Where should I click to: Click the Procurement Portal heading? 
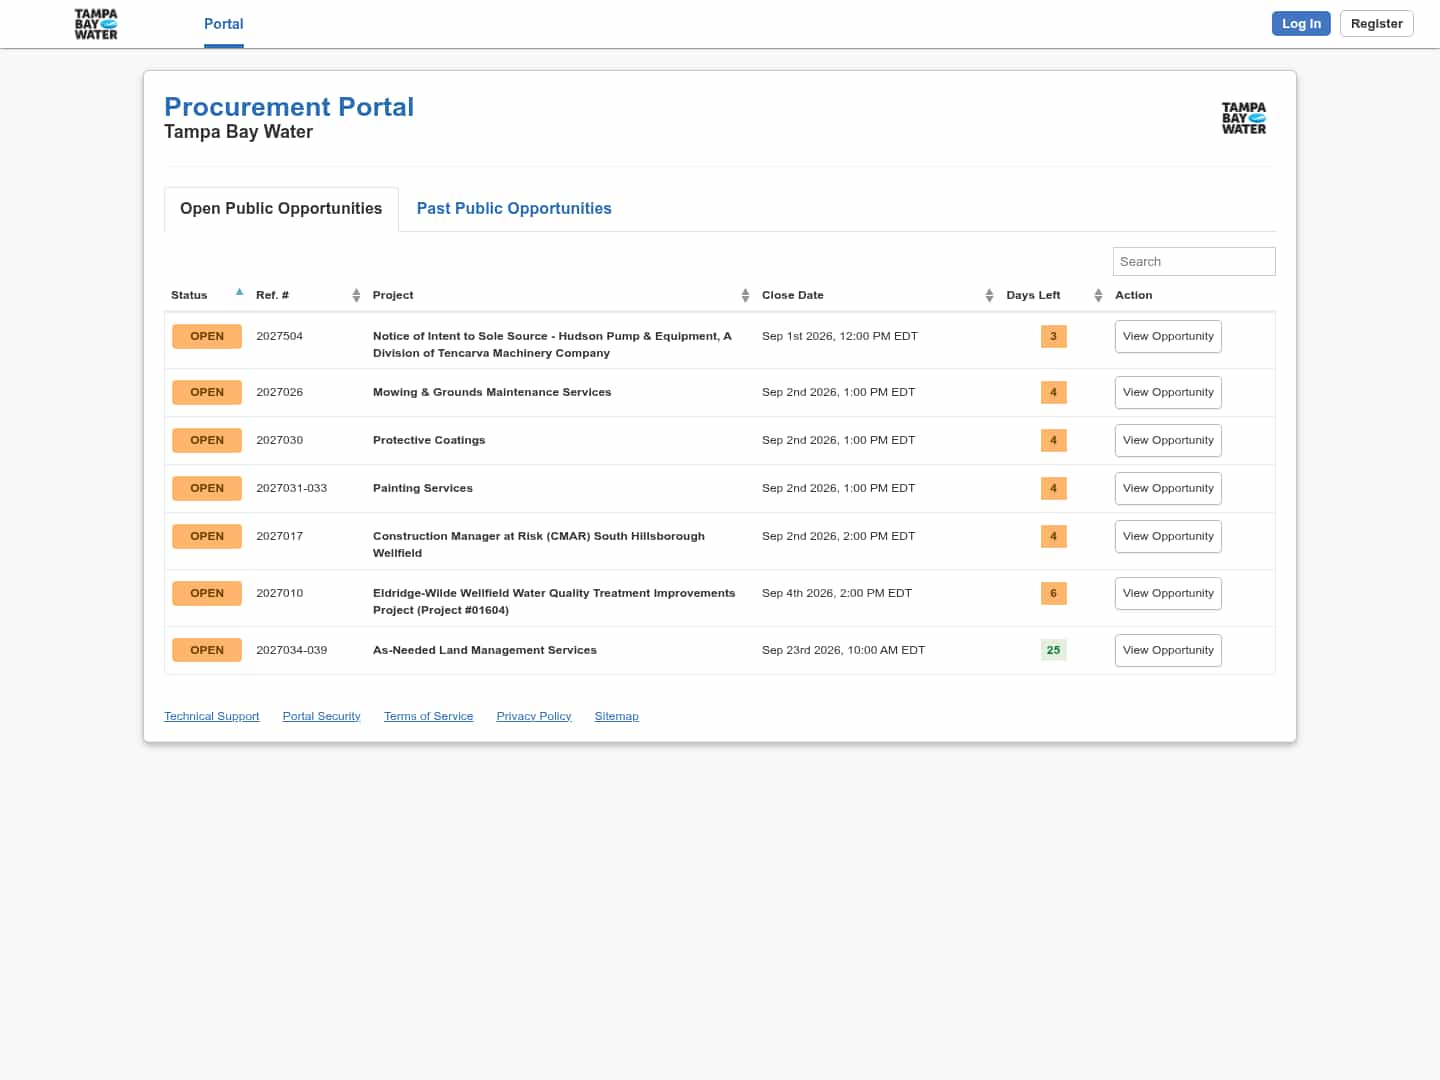tap(289, 107)
